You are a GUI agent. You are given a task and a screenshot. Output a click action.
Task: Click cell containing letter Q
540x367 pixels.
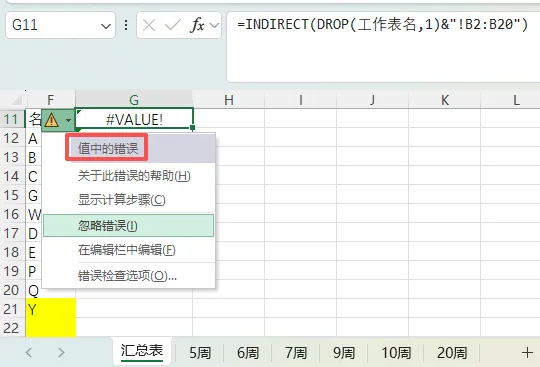(33, 290)
